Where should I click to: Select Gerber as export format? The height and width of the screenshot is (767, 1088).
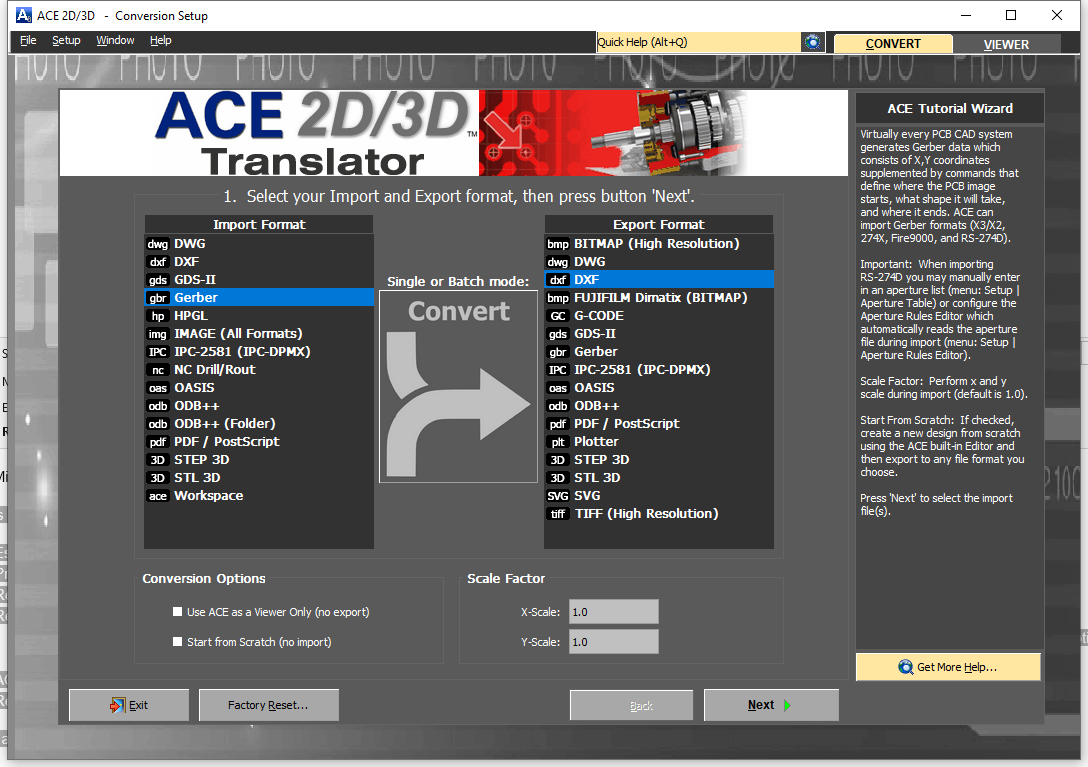658,352
